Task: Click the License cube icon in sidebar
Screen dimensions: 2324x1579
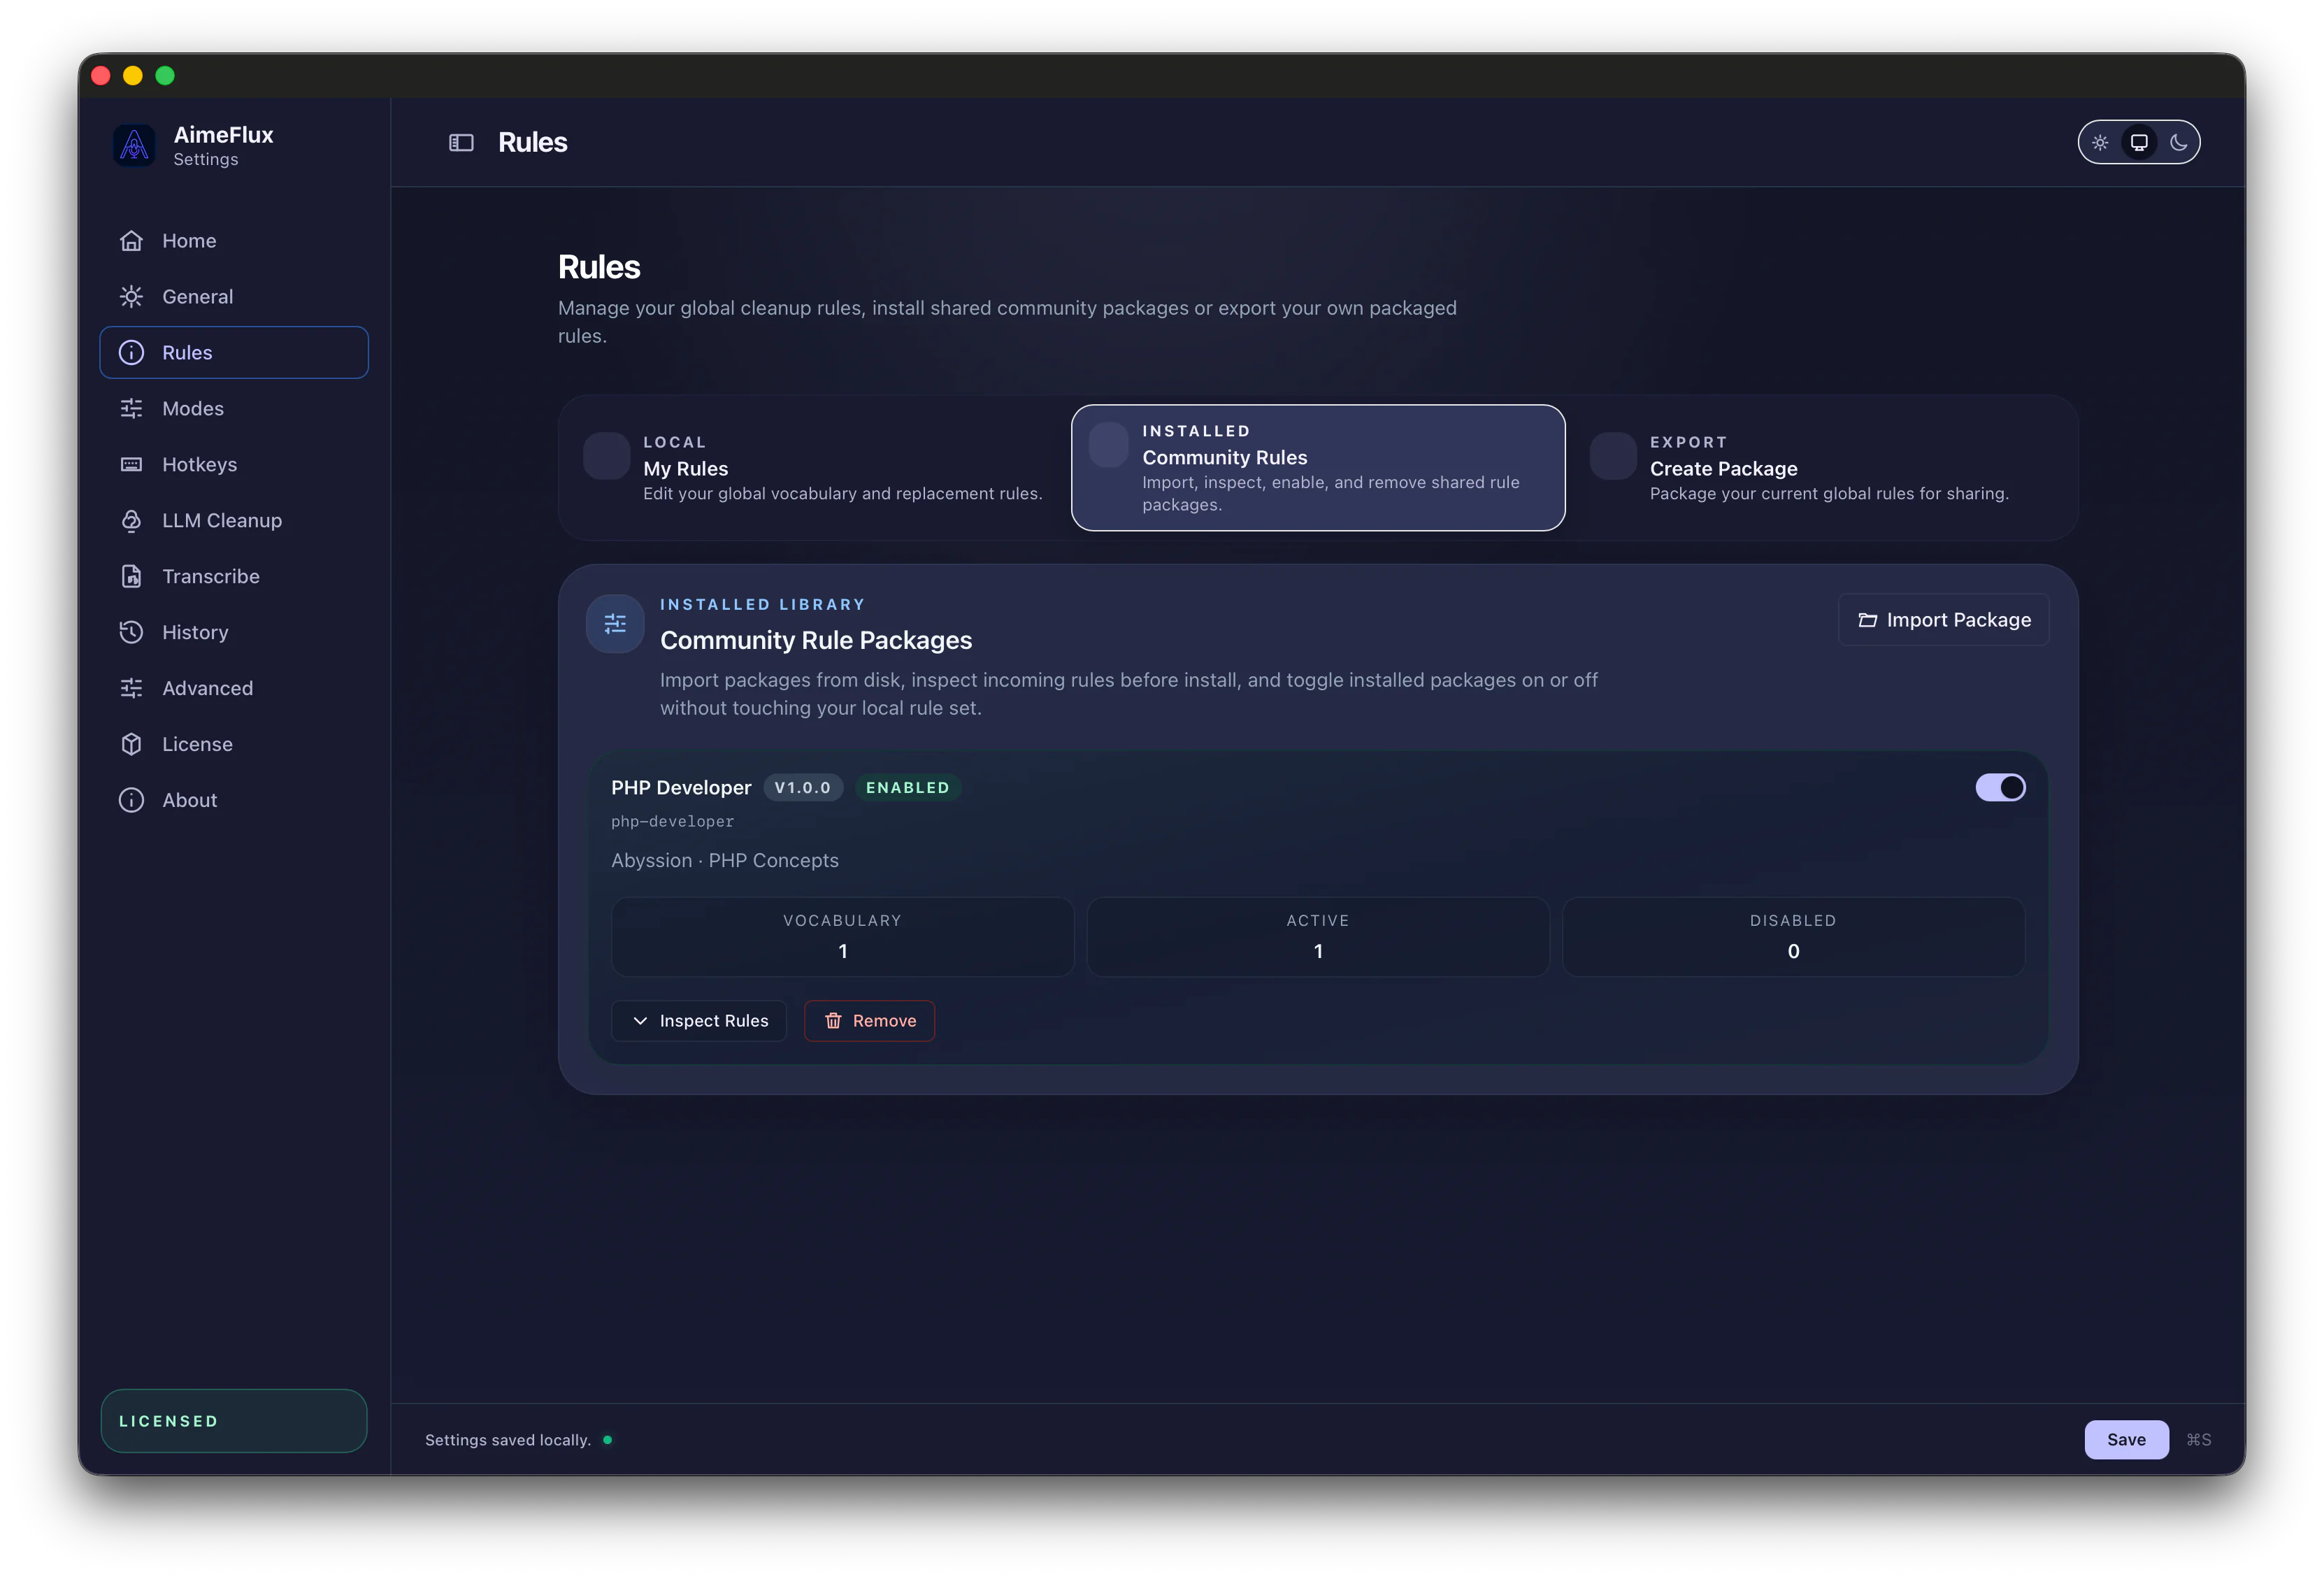Action: click(x=131, y=745)
